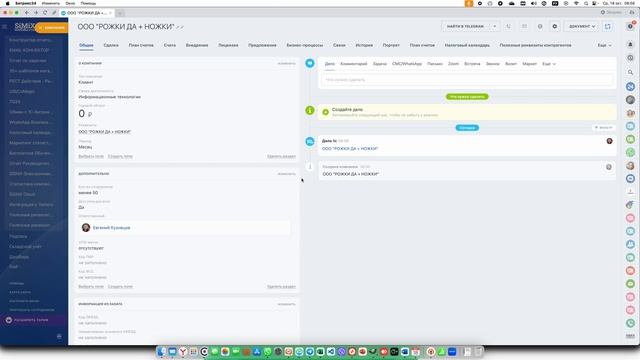Click the green WhatsApp-style icon in the right sidebar
640x360 pixels.
(630, 153)
